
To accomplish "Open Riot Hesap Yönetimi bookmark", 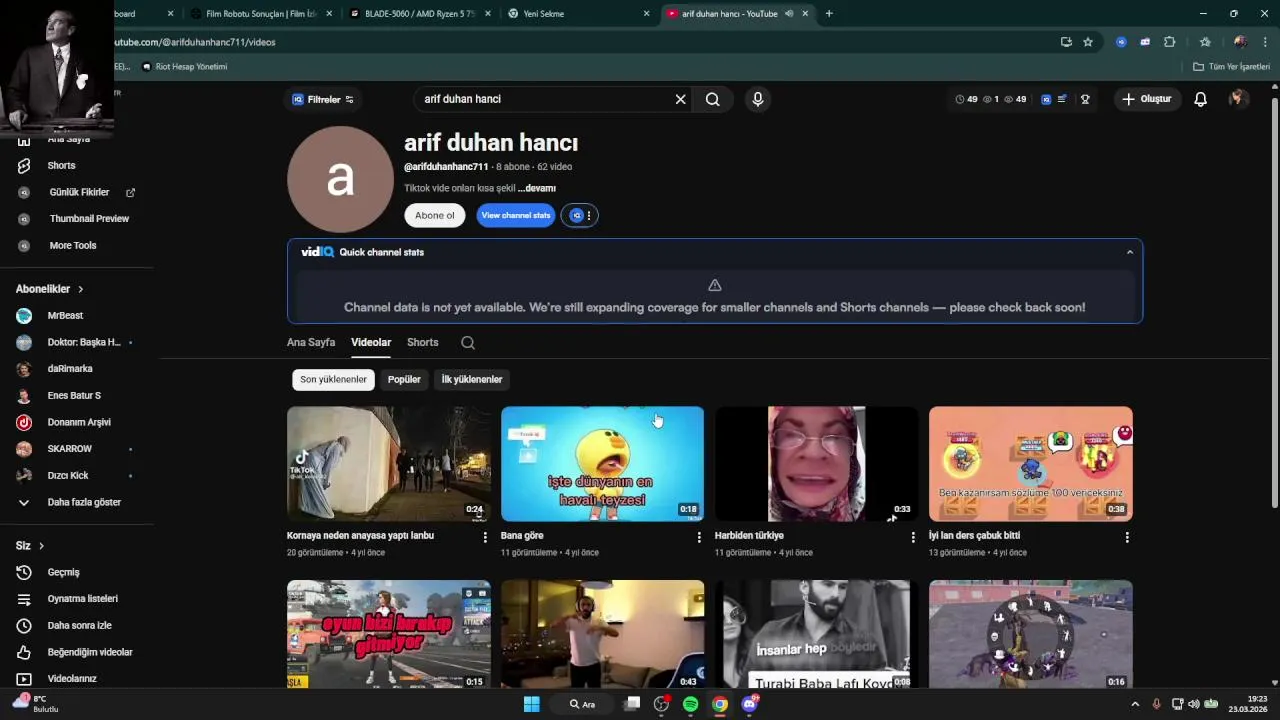I will pyautogui.click(x=185, y=67).
